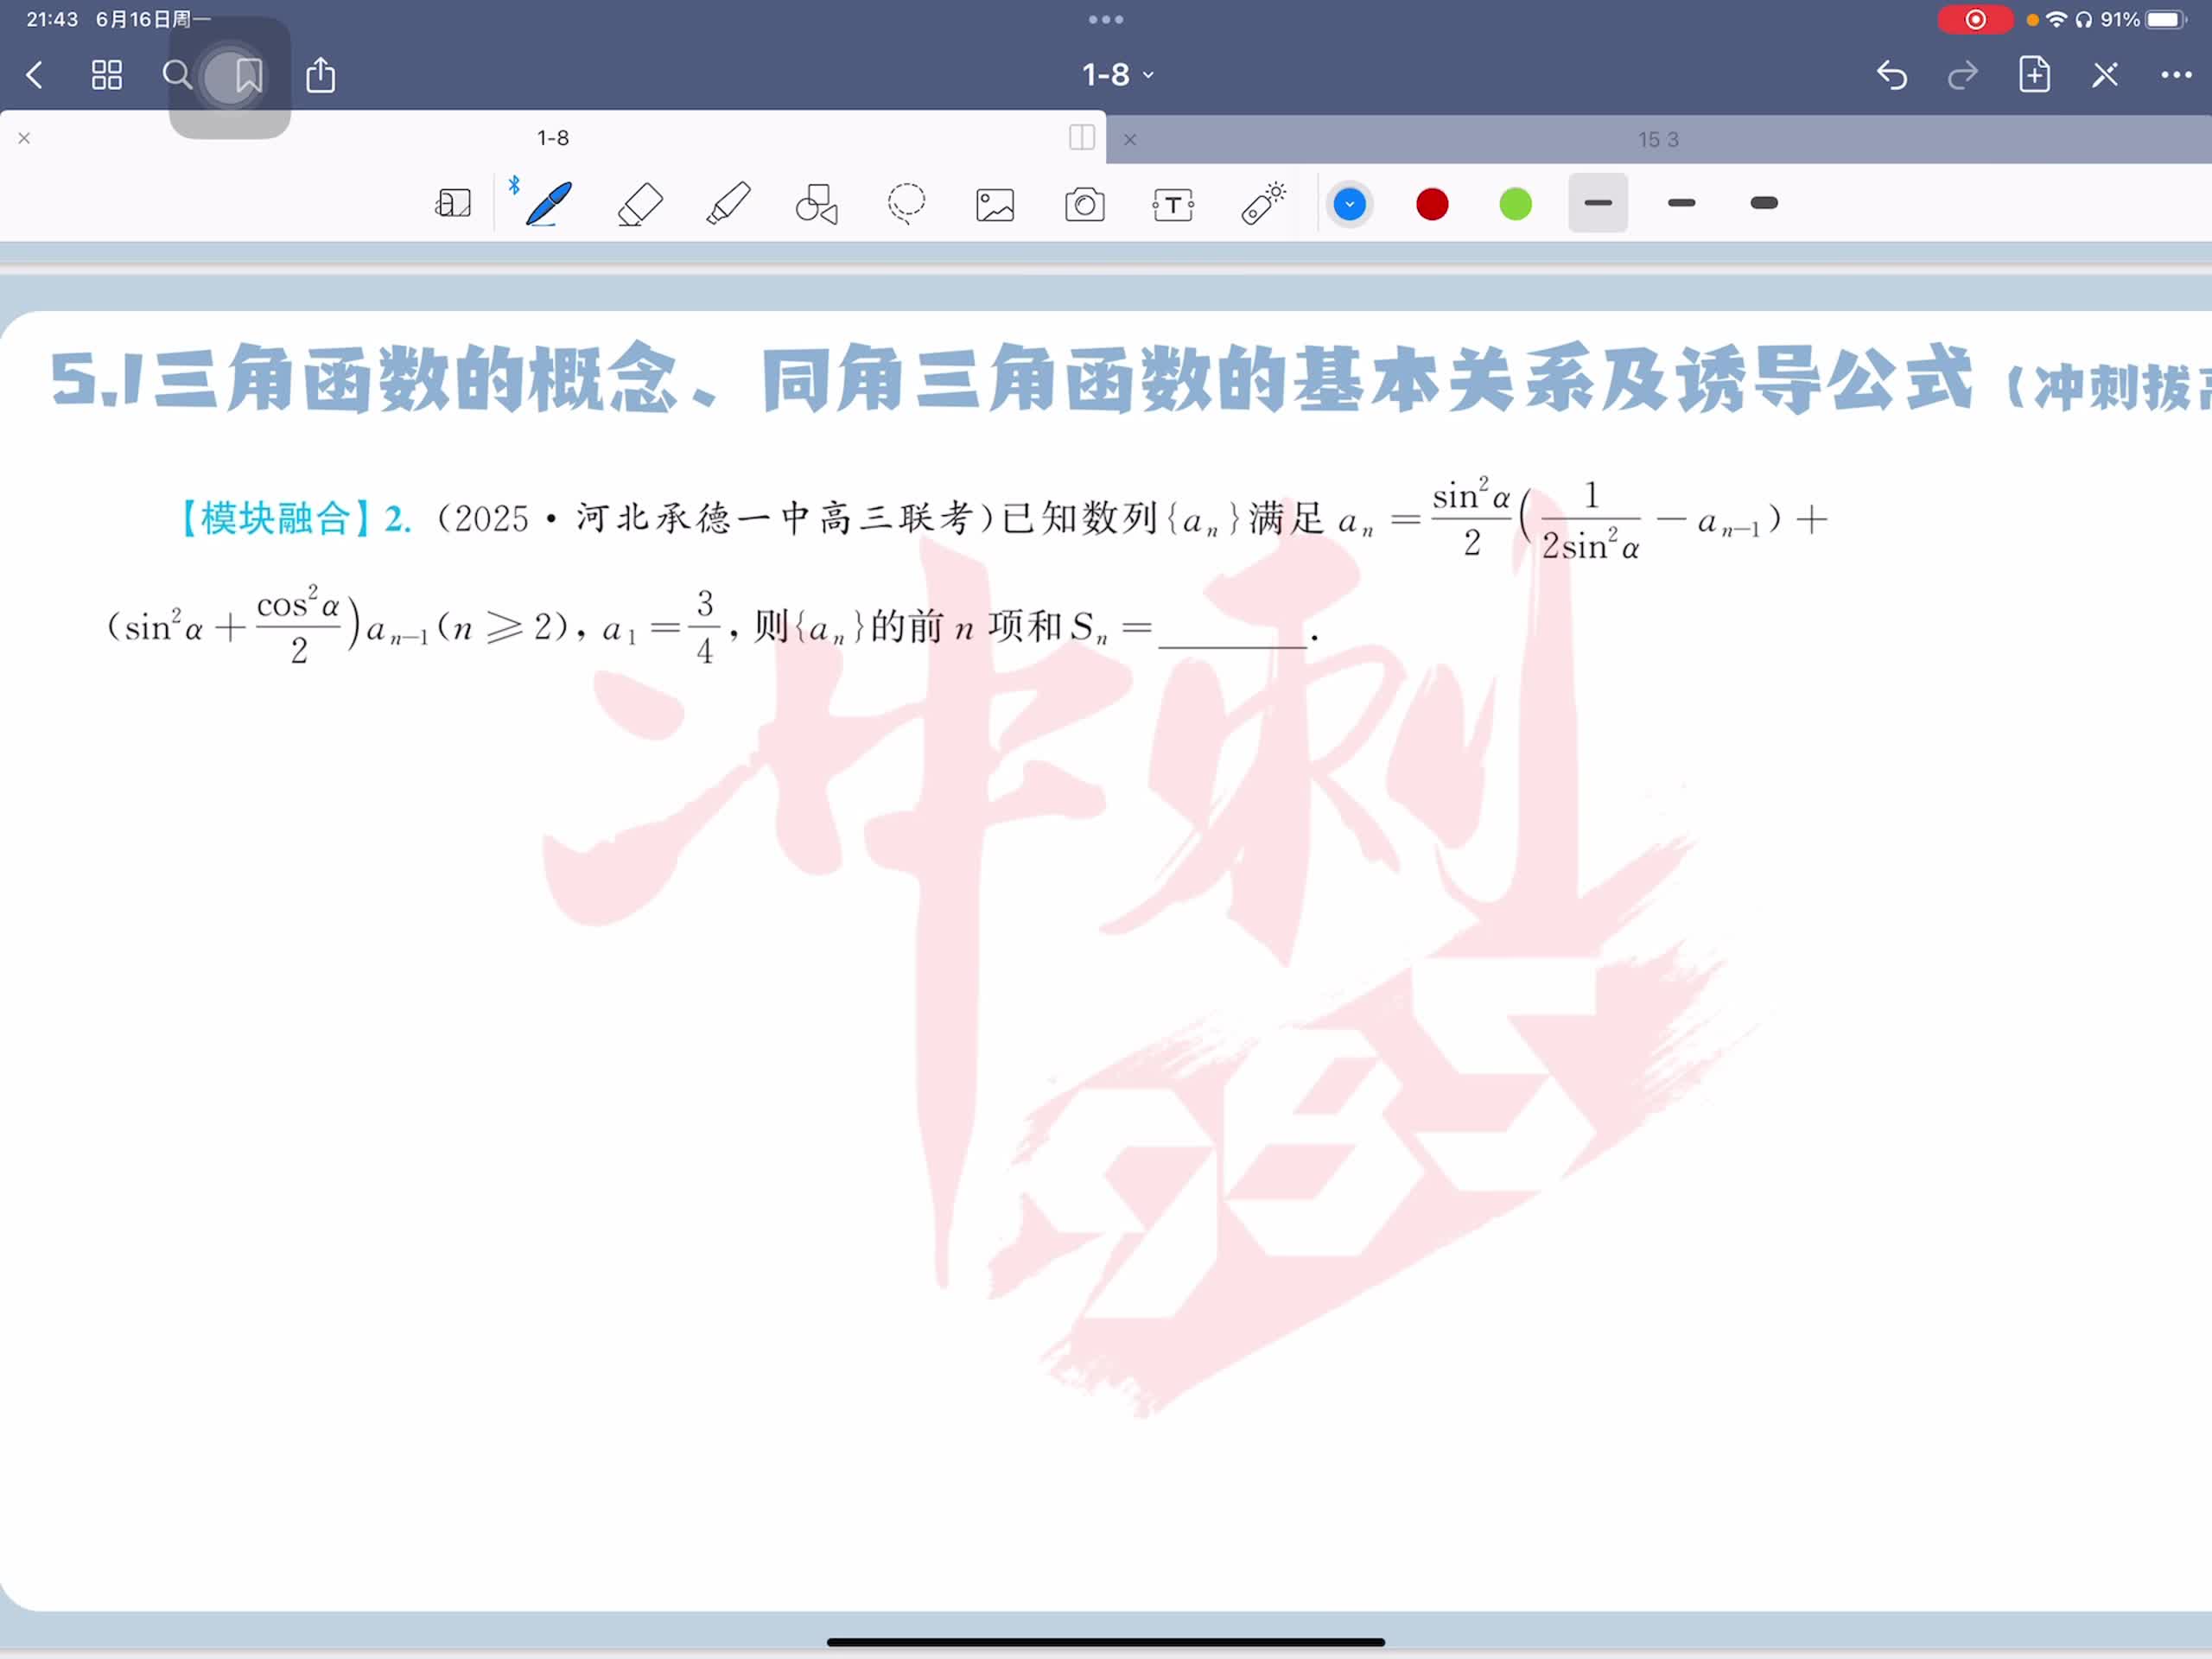Viewport: 2212px width, 1659px height.
Task: Select the 1-8 document tab
Action: click(552, 138)
